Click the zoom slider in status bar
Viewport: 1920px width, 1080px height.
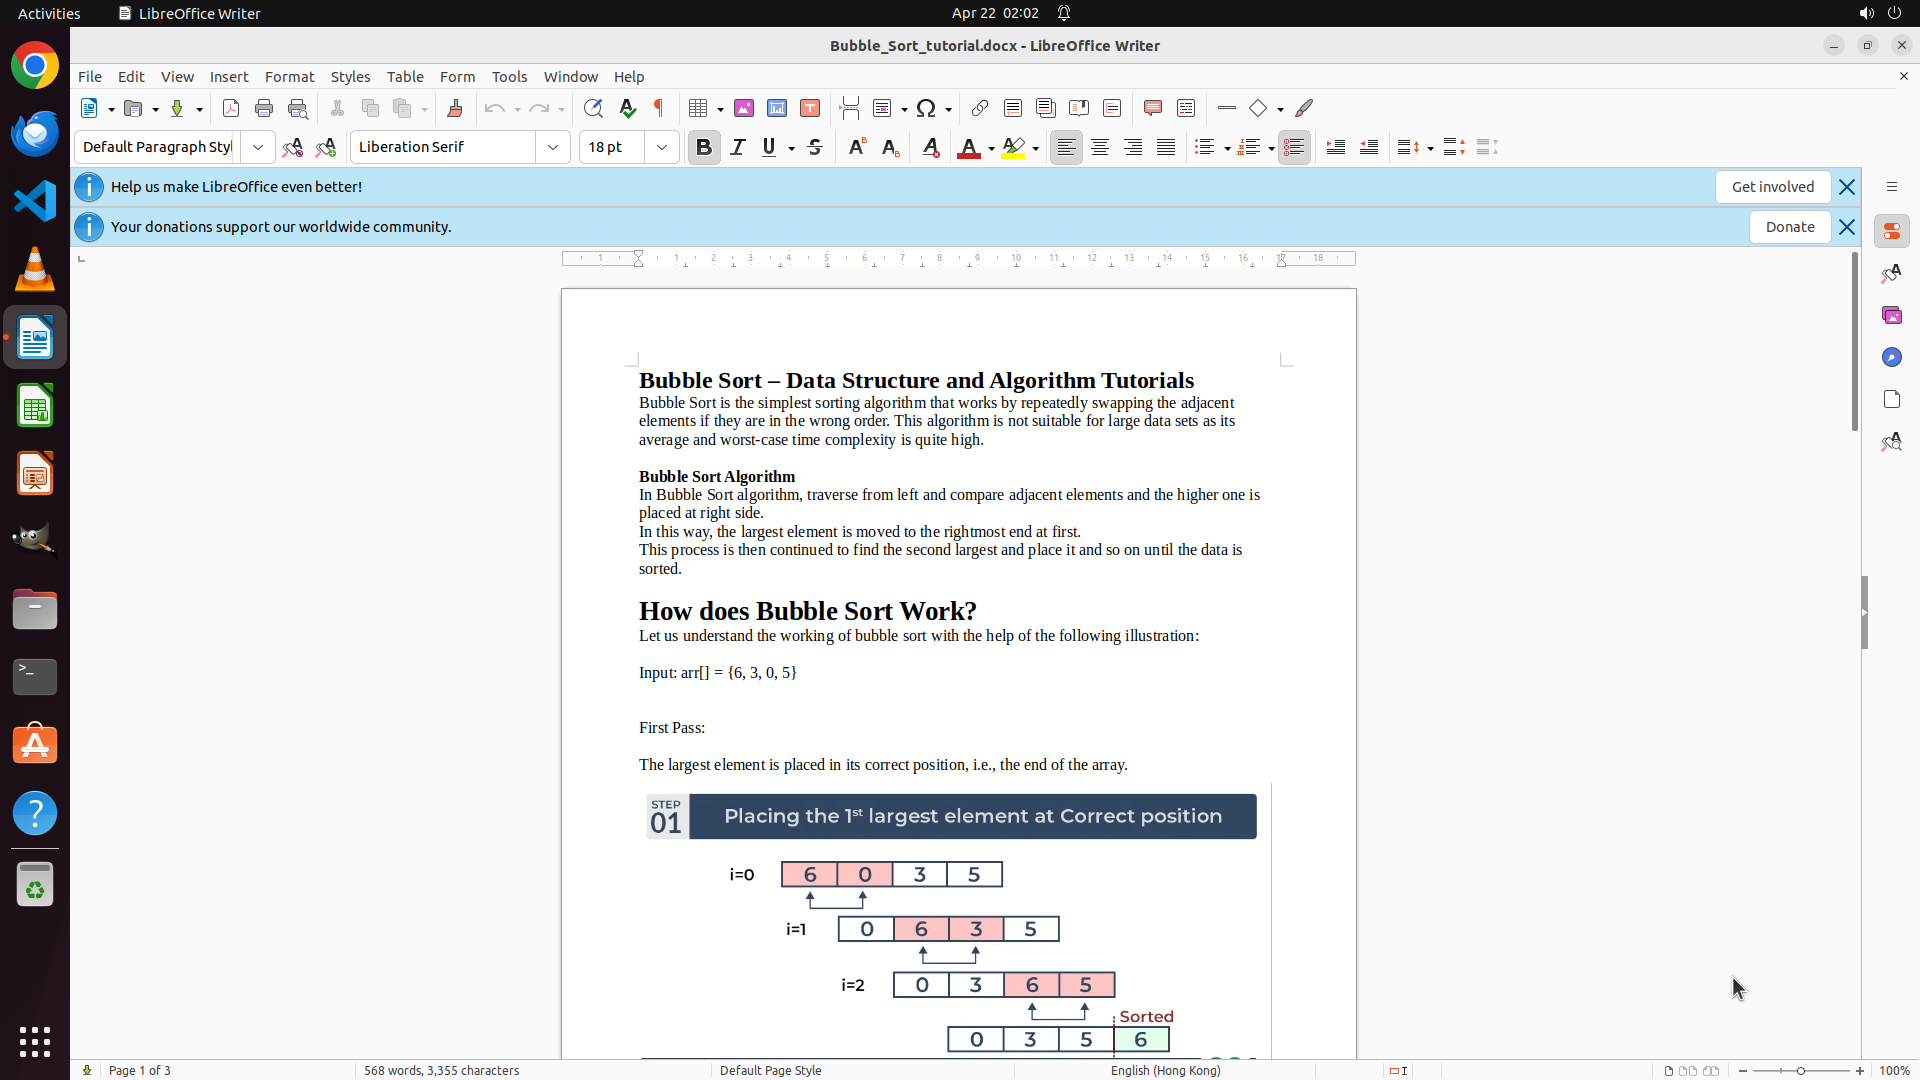point(1801,1070)
